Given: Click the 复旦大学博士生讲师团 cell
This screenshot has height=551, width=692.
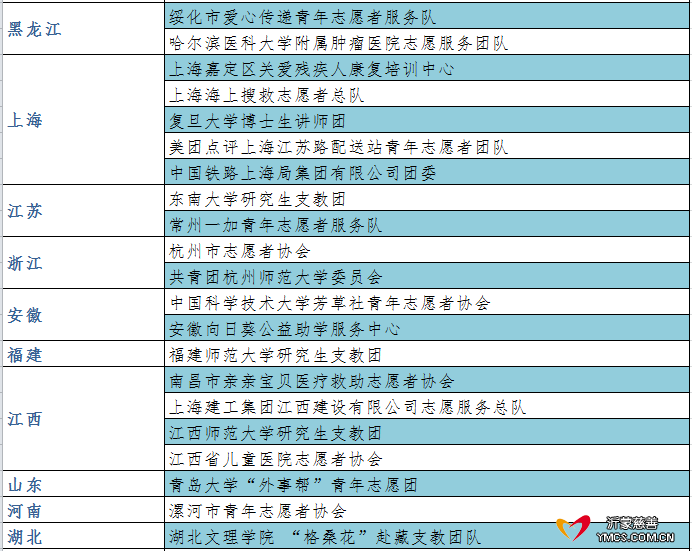Looking at the screenshot, I should [427, 120].
